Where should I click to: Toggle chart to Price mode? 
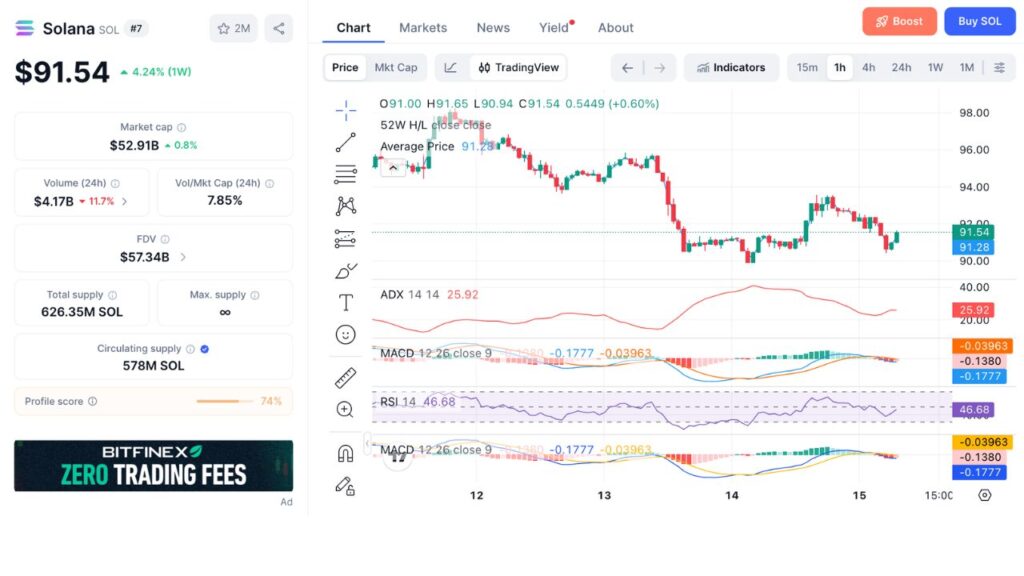coord(345,67)
